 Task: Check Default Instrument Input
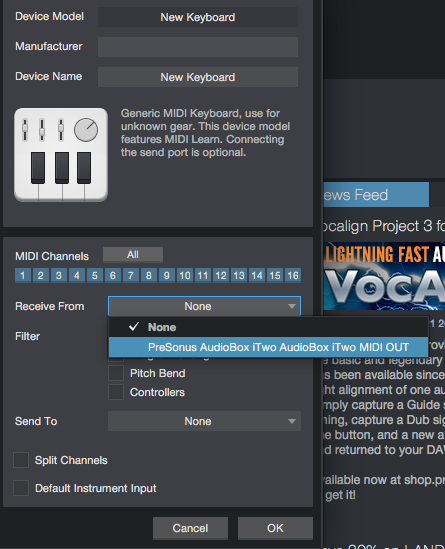coord(21,488)
